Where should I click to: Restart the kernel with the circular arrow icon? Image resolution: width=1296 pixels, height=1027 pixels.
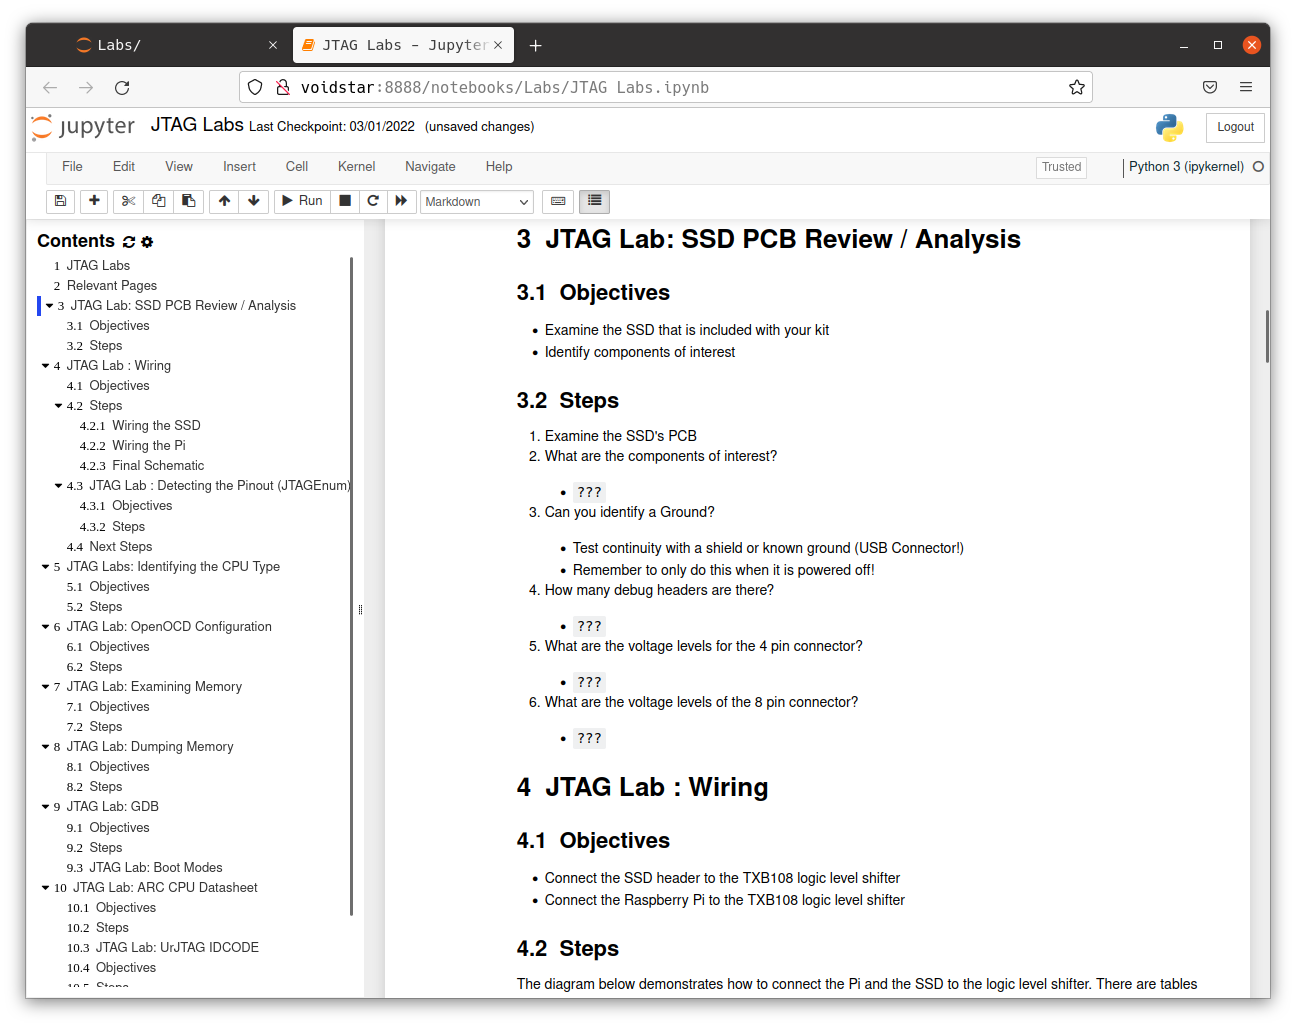[x=373, y=201]
